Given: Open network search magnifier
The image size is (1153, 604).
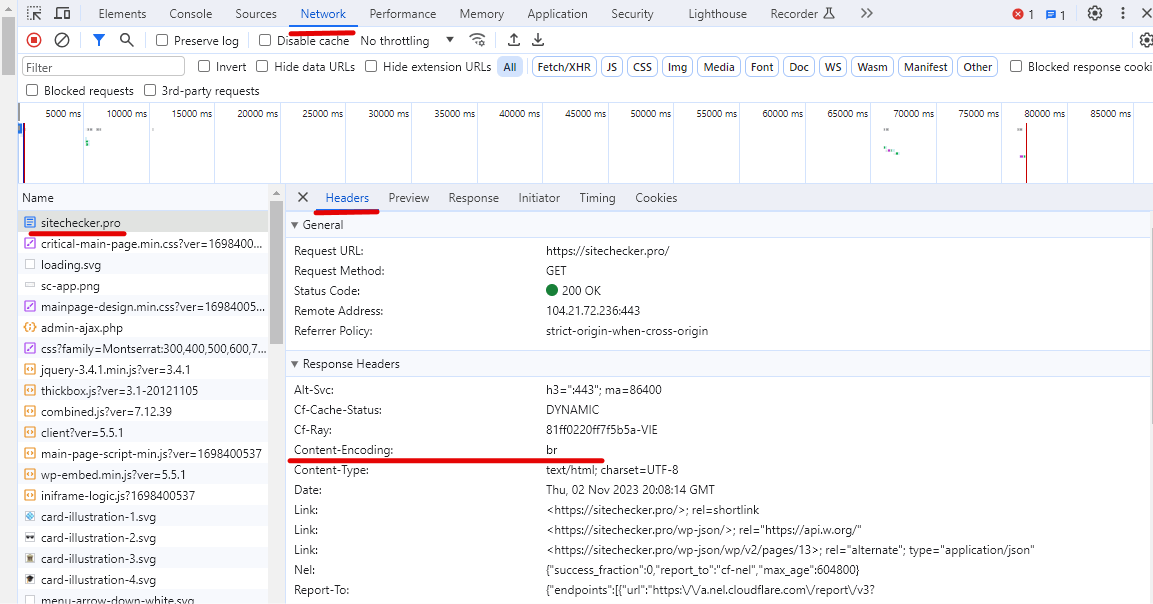Looking at the screenshot, I should click(x=126, y=40).
